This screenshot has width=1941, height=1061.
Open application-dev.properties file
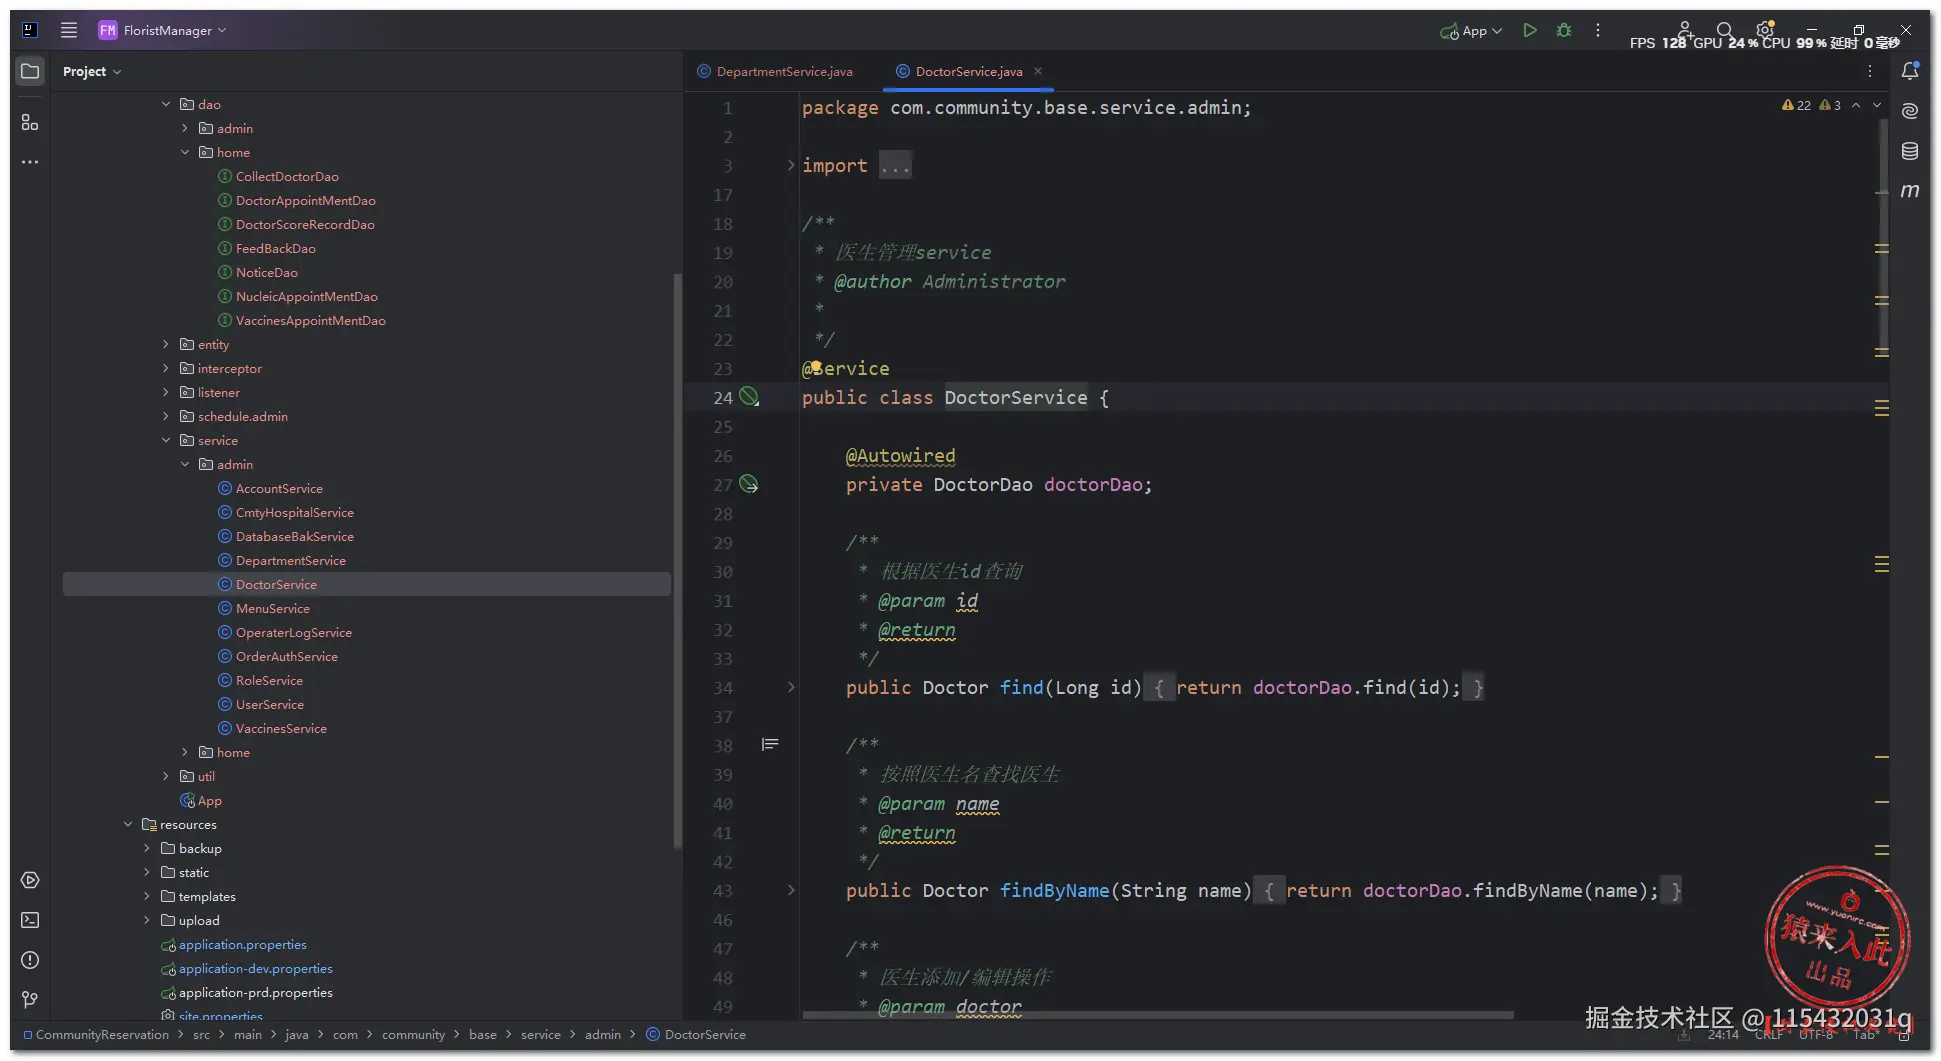(255, 968)
